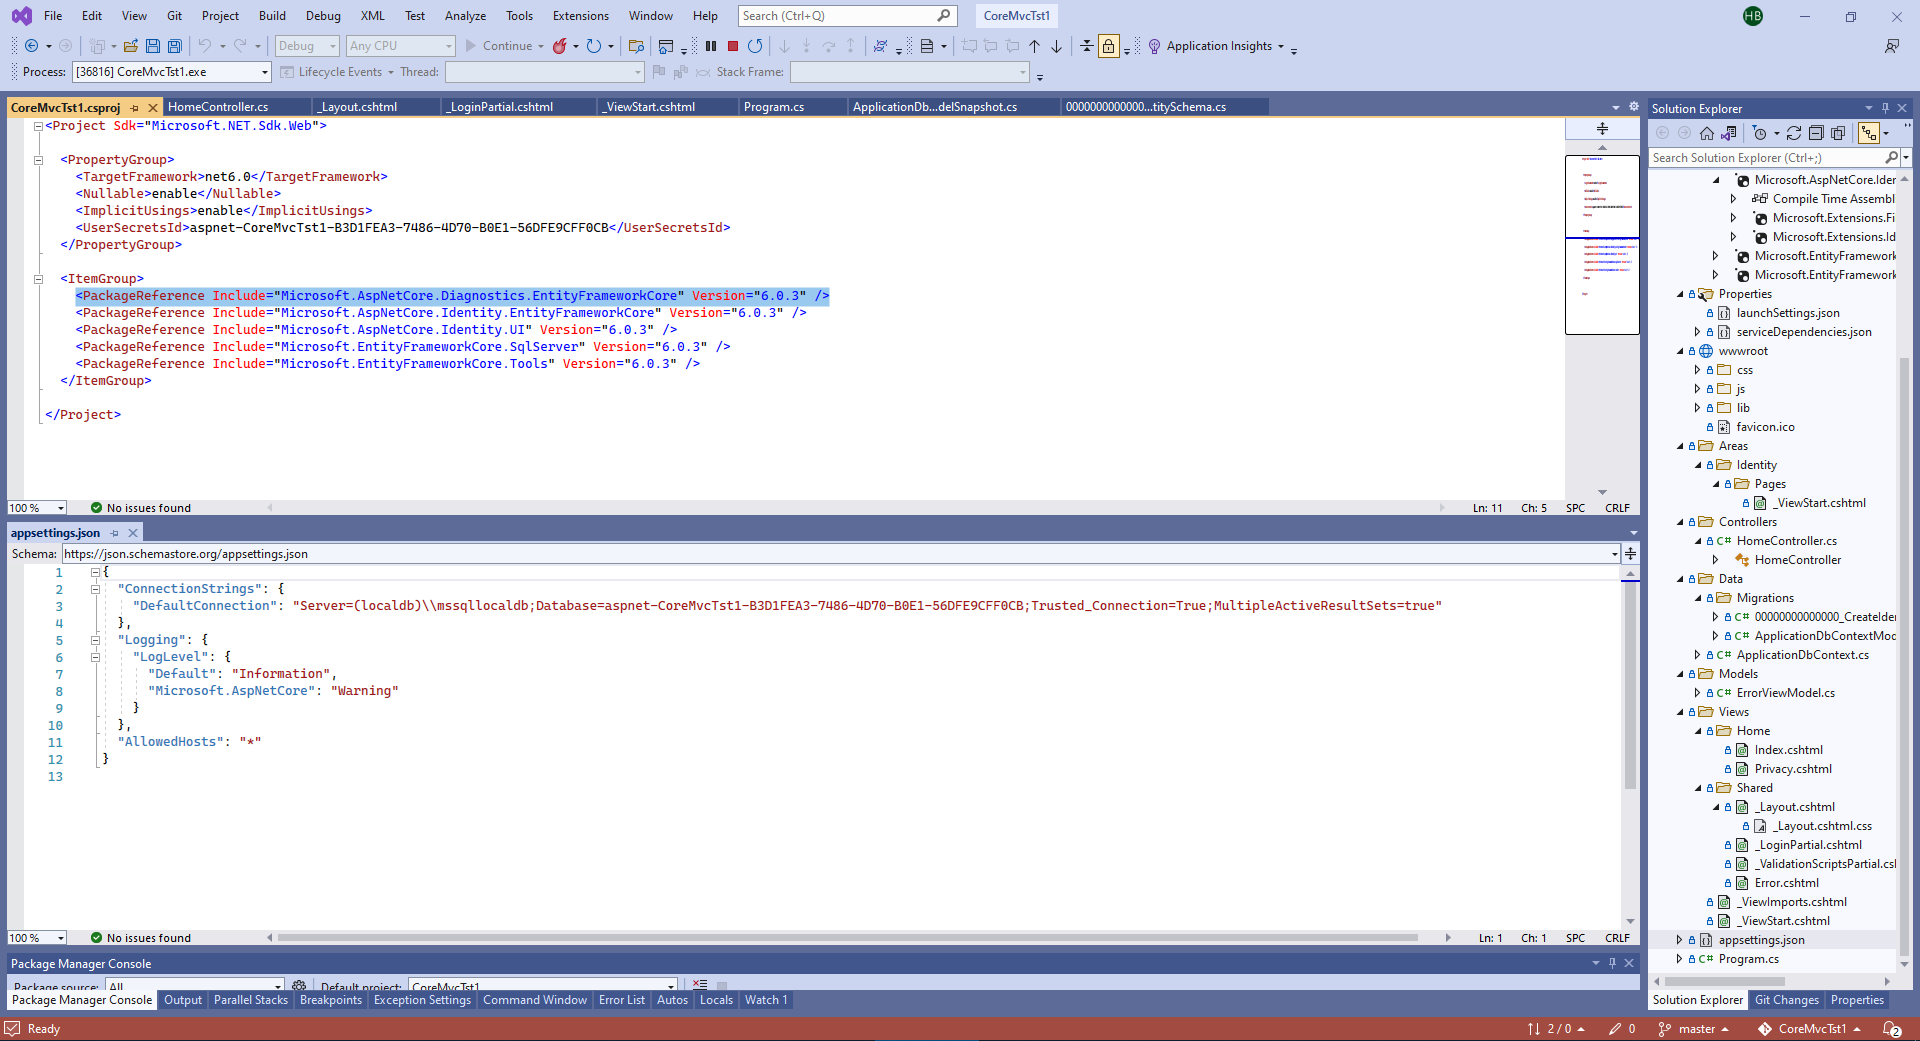Click the feedback icon at top right

[x=1892, y=46]
